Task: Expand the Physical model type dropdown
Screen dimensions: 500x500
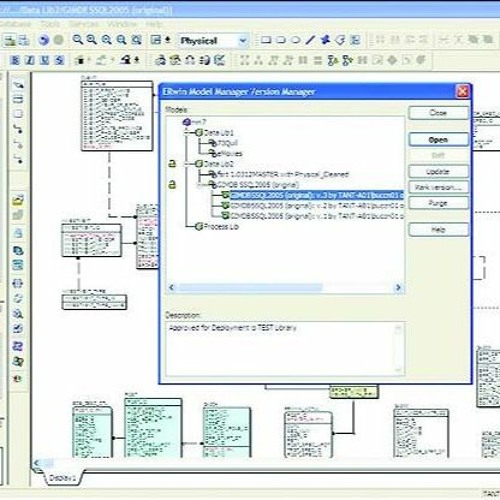Action: coord(243,41)
